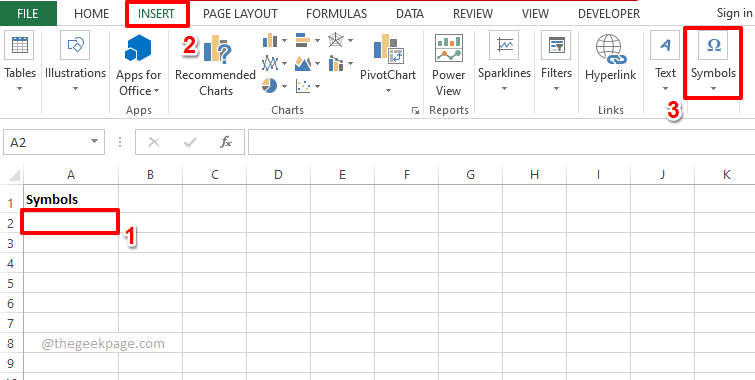
Task: Insert a scatter chart icon
Action: 302,86
